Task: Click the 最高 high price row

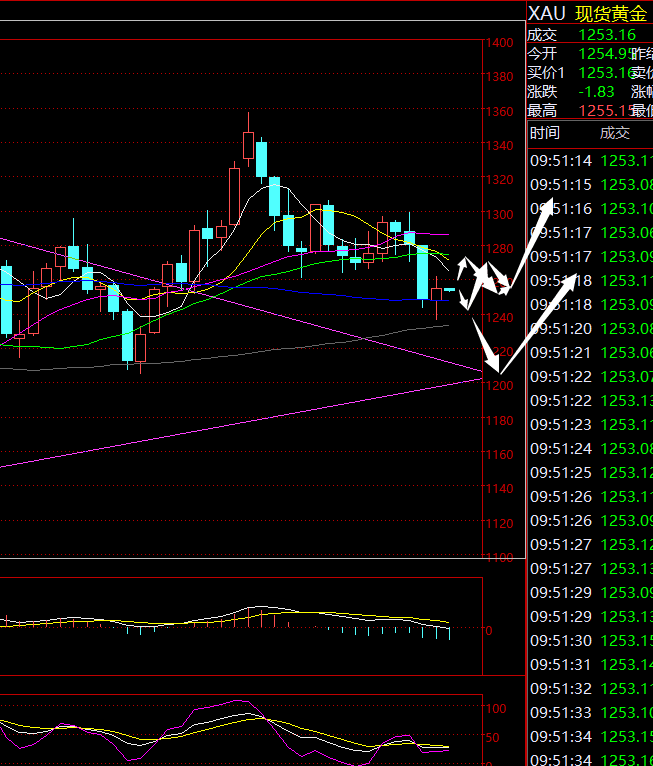Action: (588, 111)
